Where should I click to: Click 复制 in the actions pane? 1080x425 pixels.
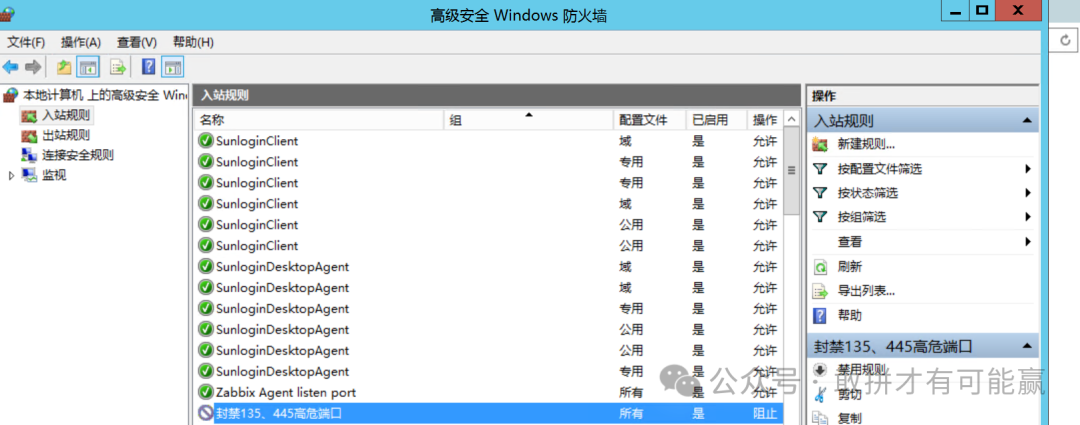[849, 417]
